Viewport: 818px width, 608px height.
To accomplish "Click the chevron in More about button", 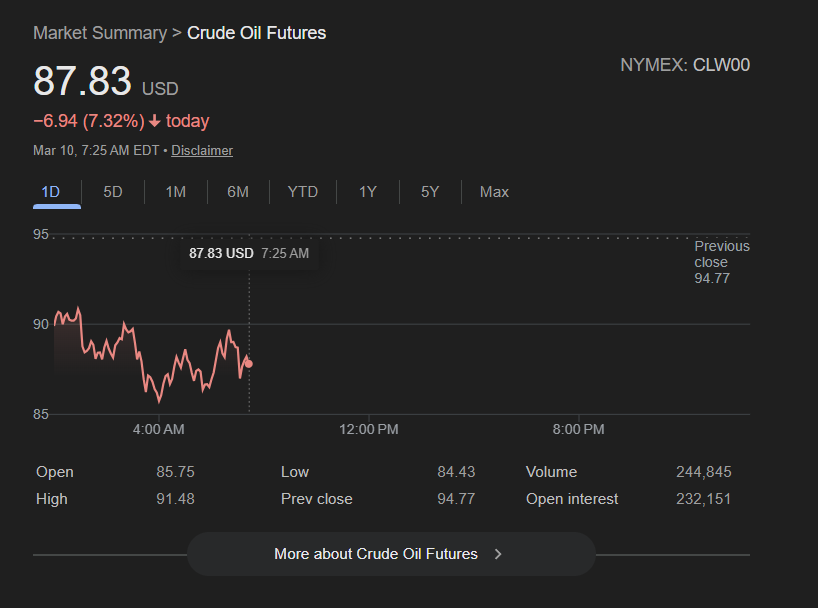I will click(498, 554).
